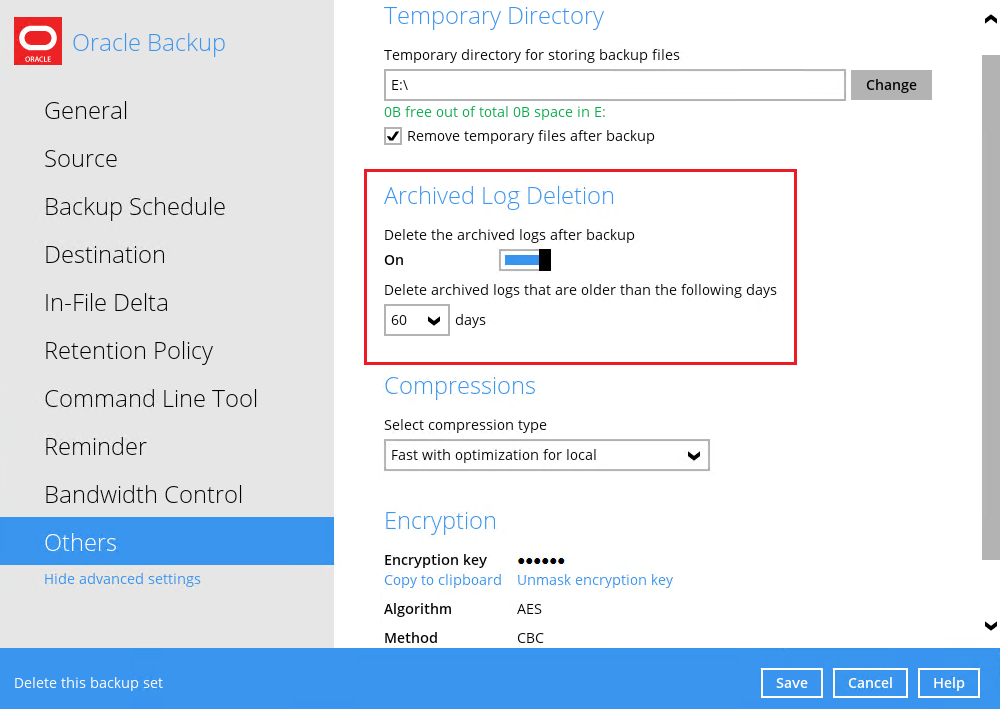The image size is (1000, 709).
Task: Save the backup set settings
Action: click(791, 683)
